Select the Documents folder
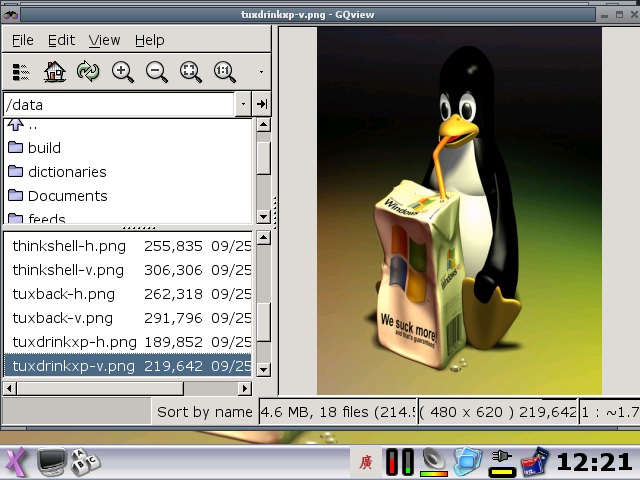 [67, 196]
